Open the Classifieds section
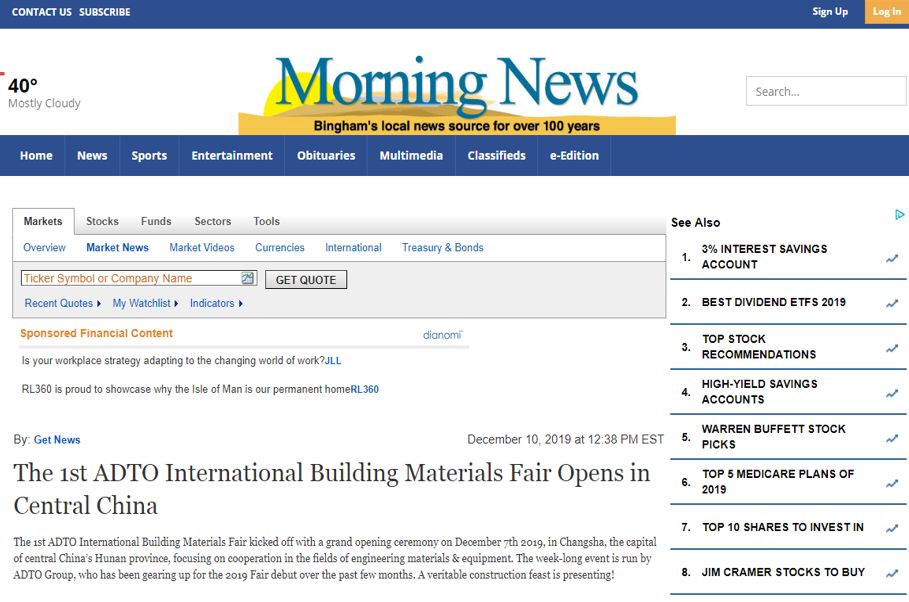The image size is (909, 602). (496, 155)
